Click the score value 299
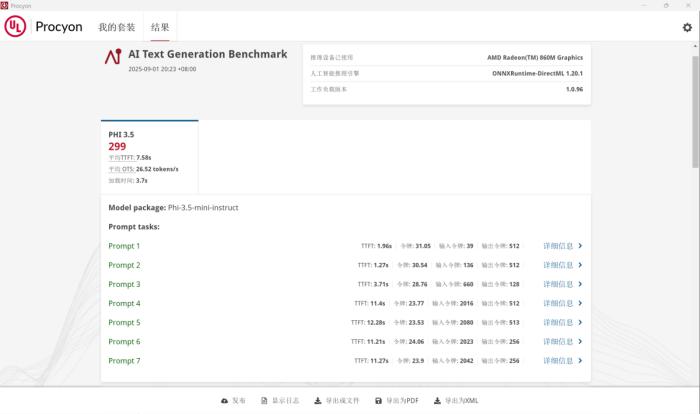This screenshot has height=414, width=700. (117, 146)
